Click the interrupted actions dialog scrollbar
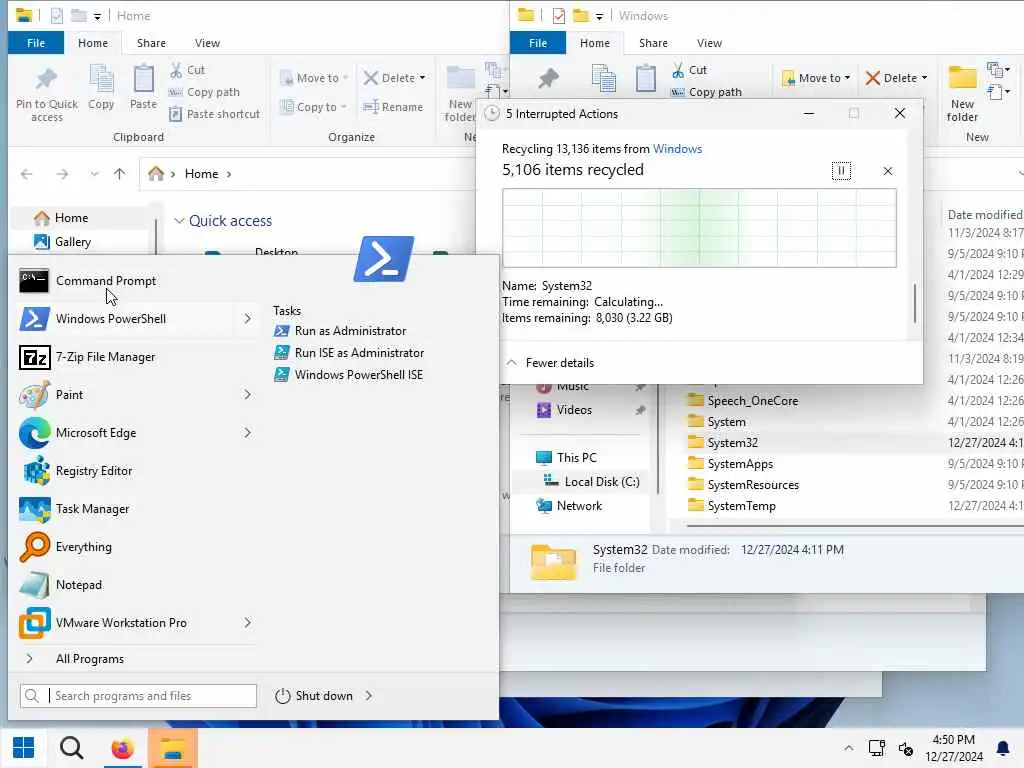Viewport: 1024px width, 768px height. coord(915,303)
